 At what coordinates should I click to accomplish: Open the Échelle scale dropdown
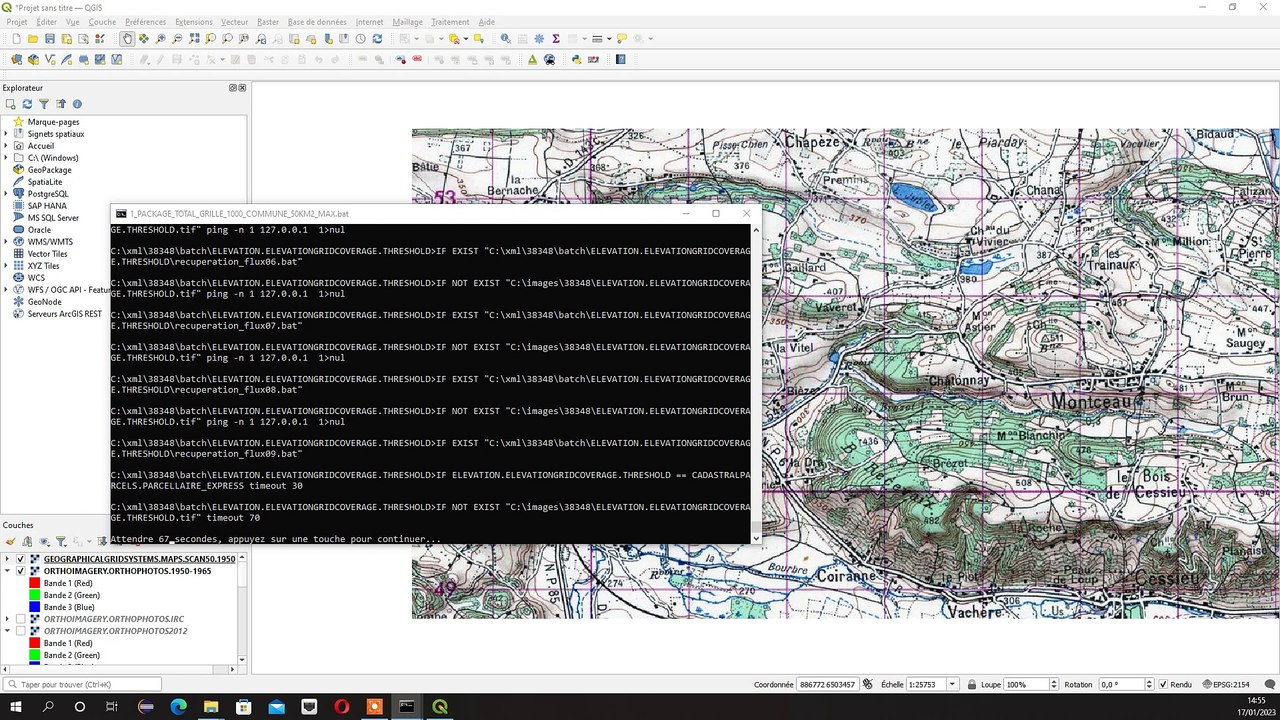(x=952, y=684)
